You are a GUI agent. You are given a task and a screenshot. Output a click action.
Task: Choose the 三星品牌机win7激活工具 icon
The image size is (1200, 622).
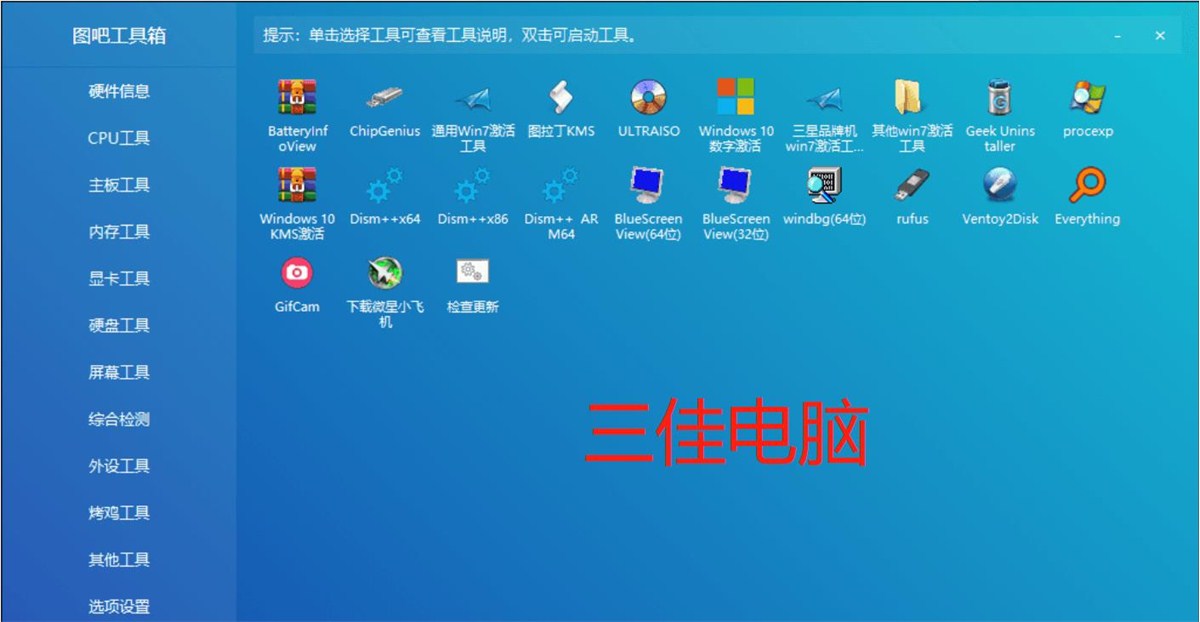824,97
